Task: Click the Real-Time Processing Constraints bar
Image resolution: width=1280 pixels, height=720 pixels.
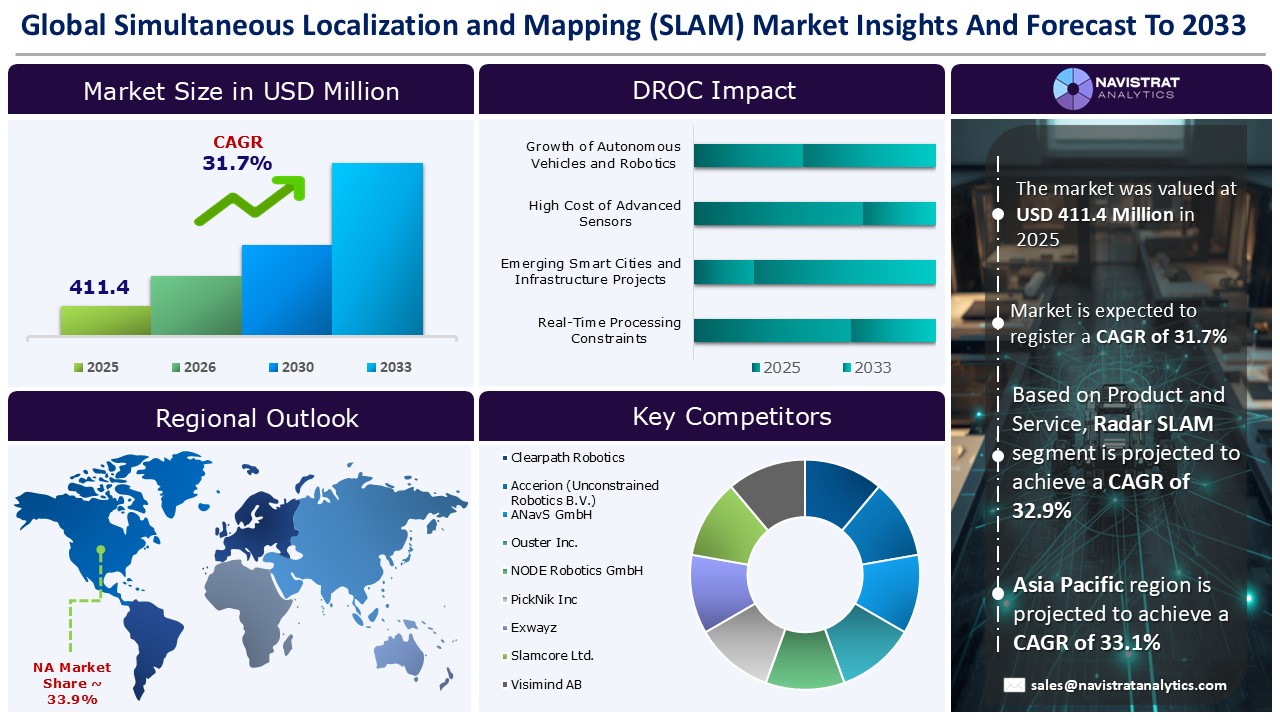Action: tap(813, 329)
